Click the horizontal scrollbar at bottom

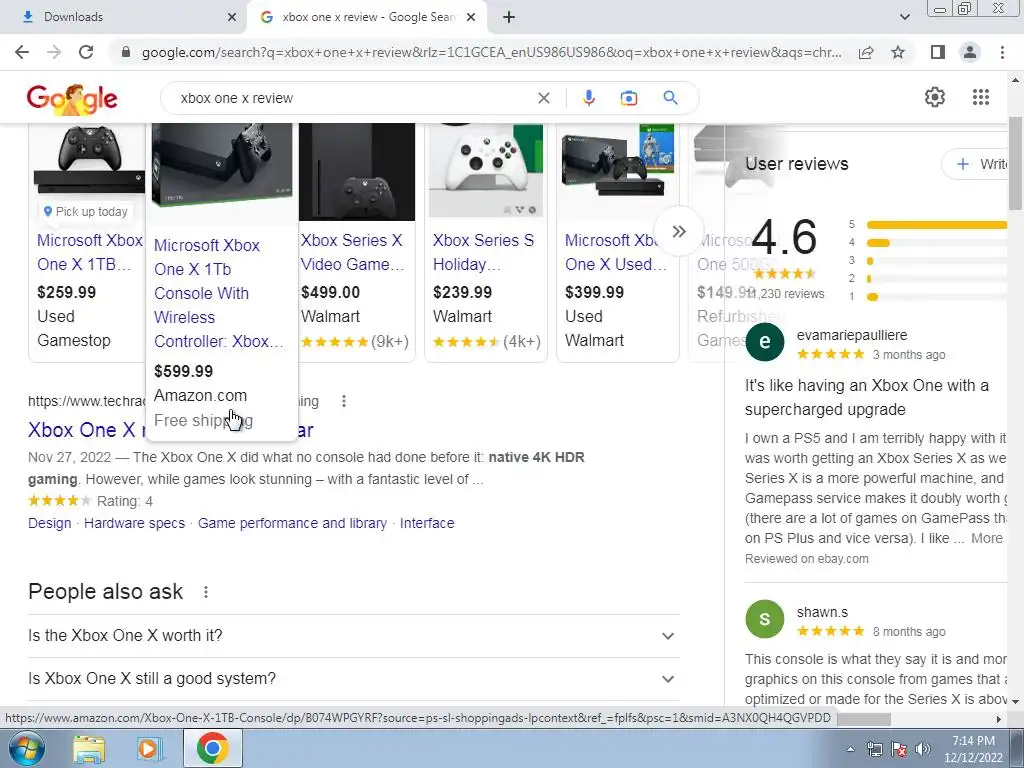864,719
